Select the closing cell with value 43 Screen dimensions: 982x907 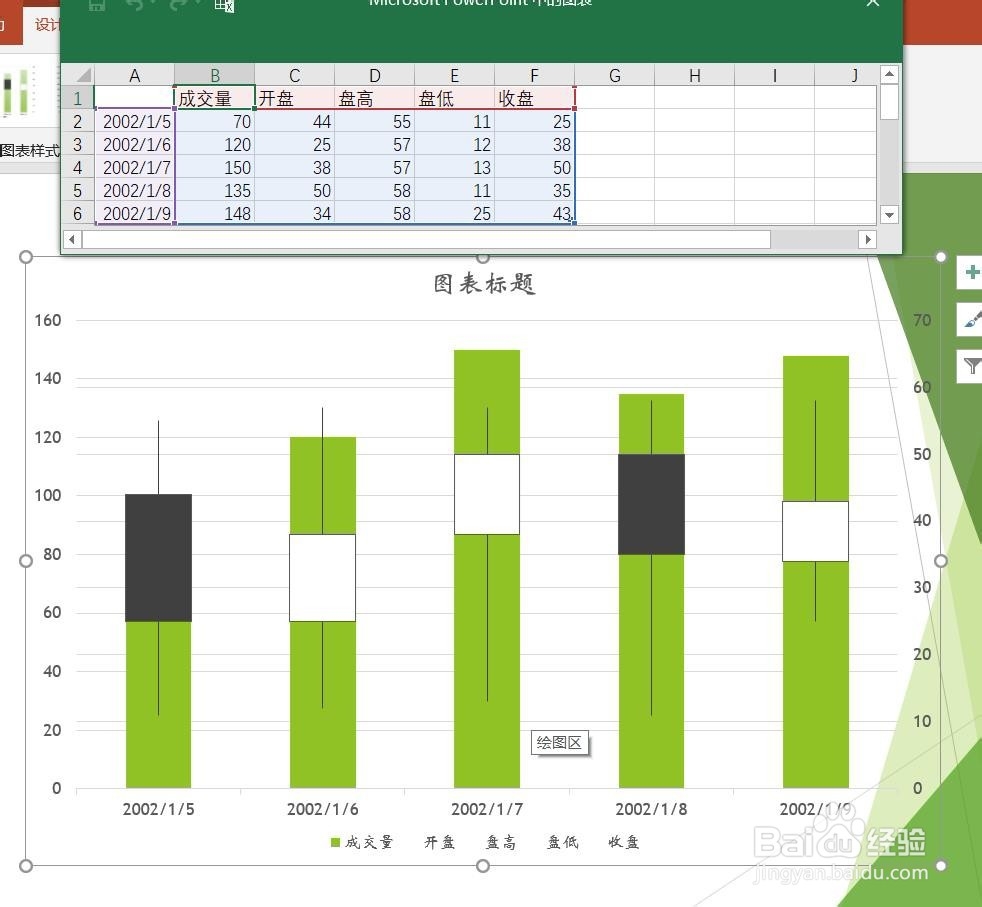[534, 214]
